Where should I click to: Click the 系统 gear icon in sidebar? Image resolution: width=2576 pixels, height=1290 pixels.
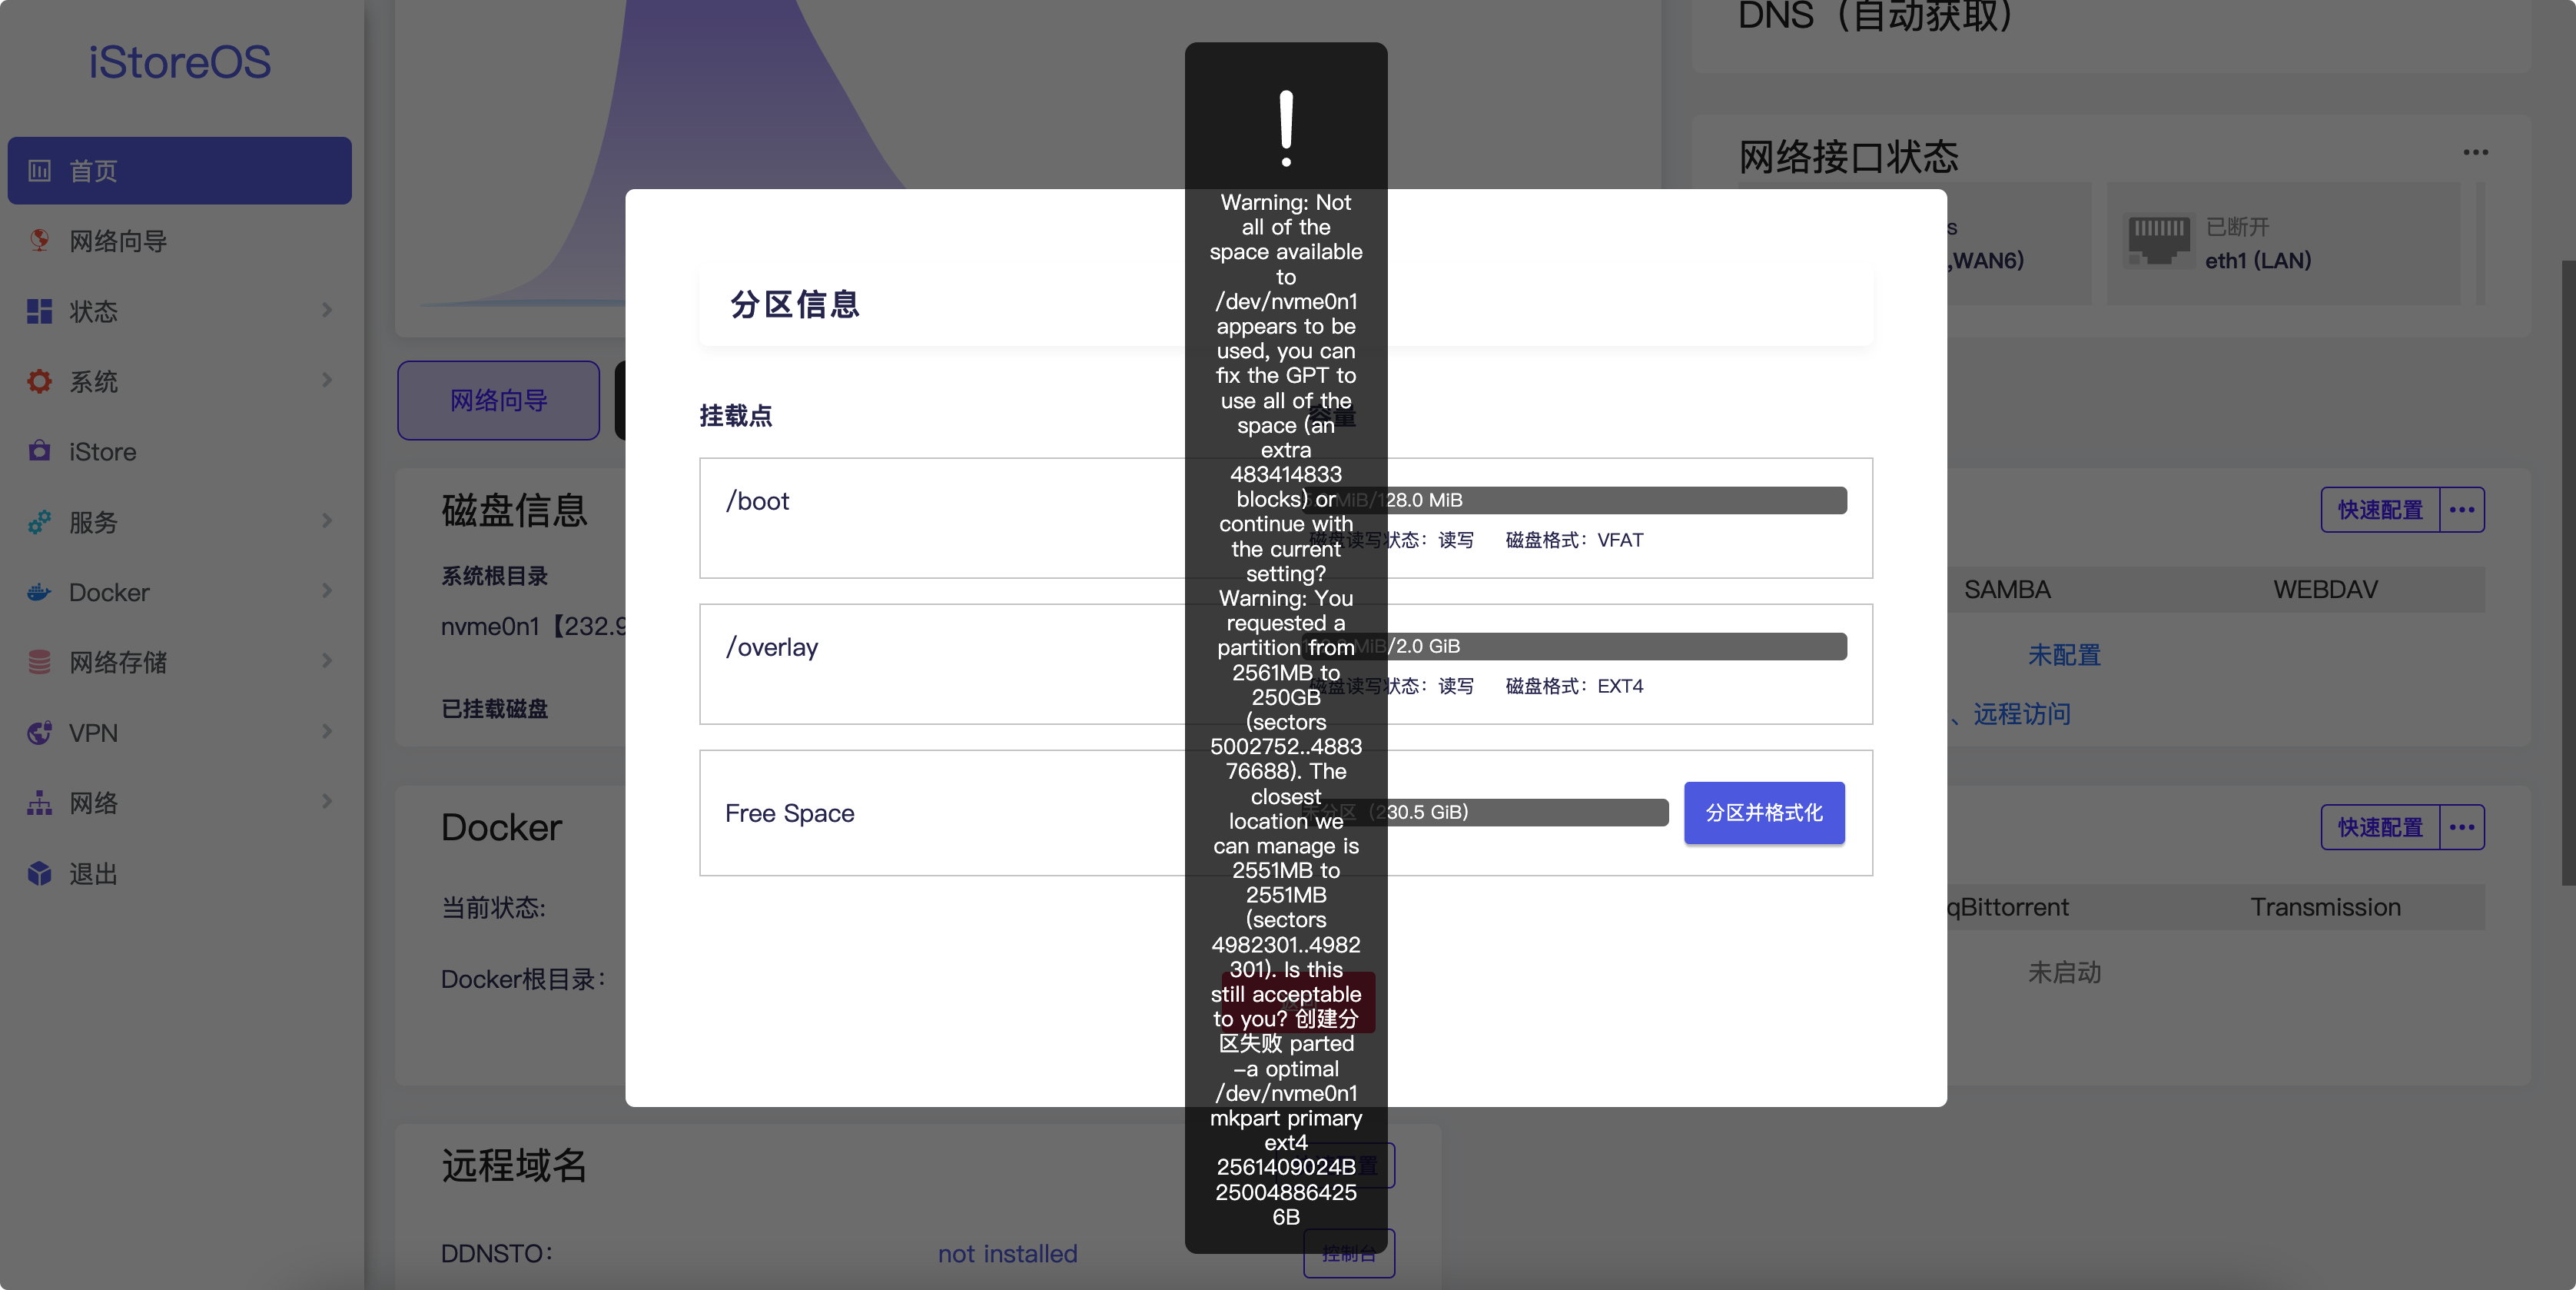pyautogui.click(x=39, y=381)
